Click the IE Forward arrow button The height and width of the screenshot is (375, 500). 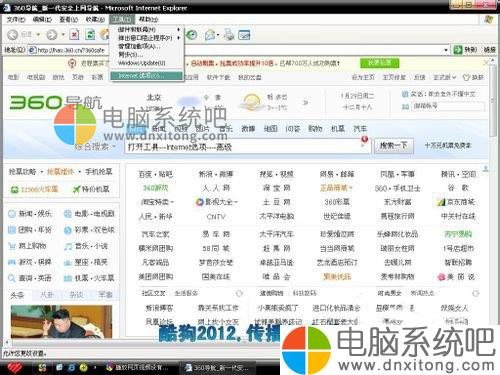click(x=52, y=35)
